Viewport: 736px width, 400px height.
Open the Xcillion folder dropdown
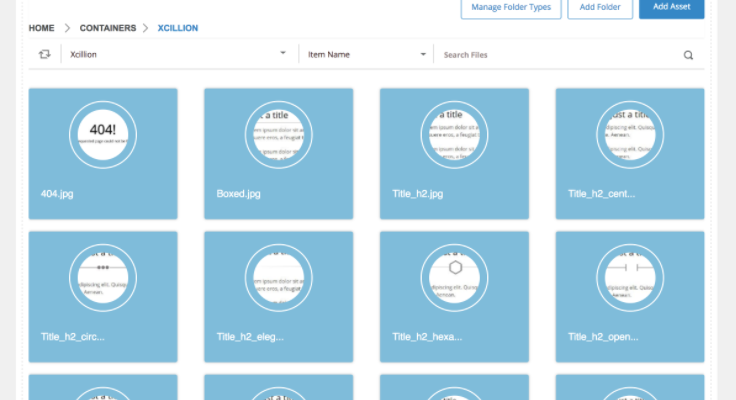coord(179,54)
